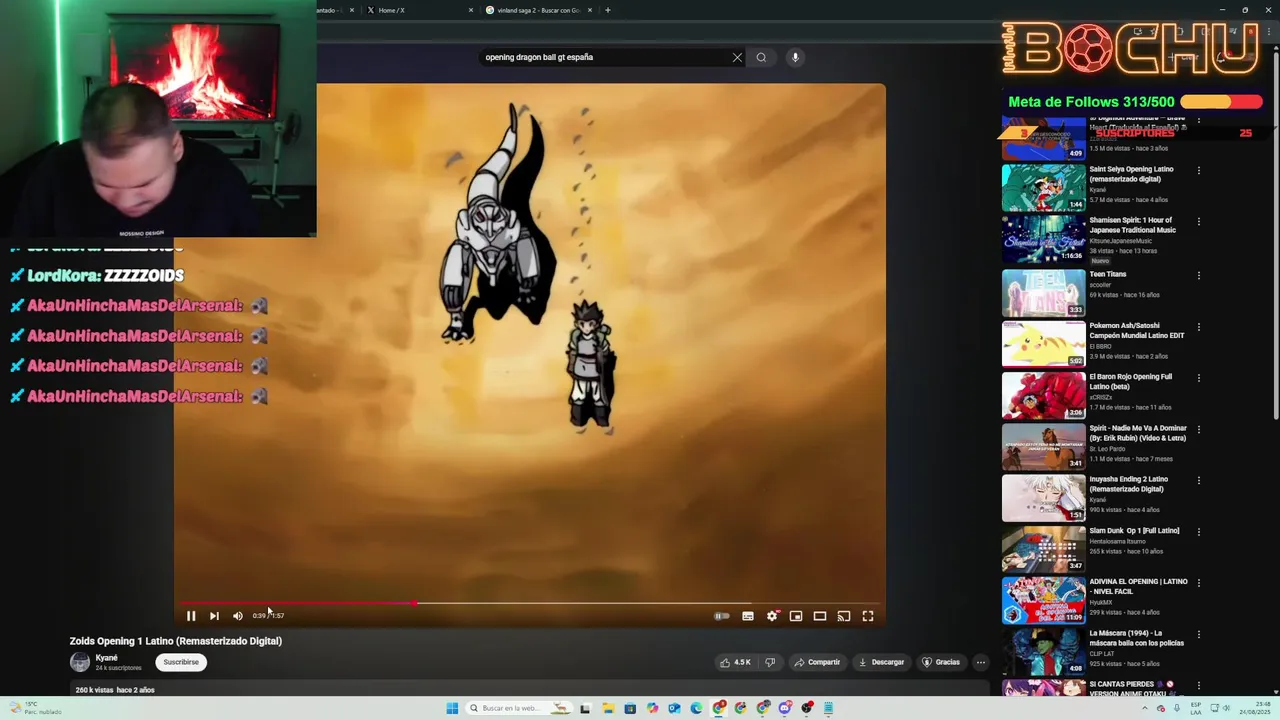Show hidden system tray icons
The height and width of the screenshot is (720, 1280).
[1145, 708]
